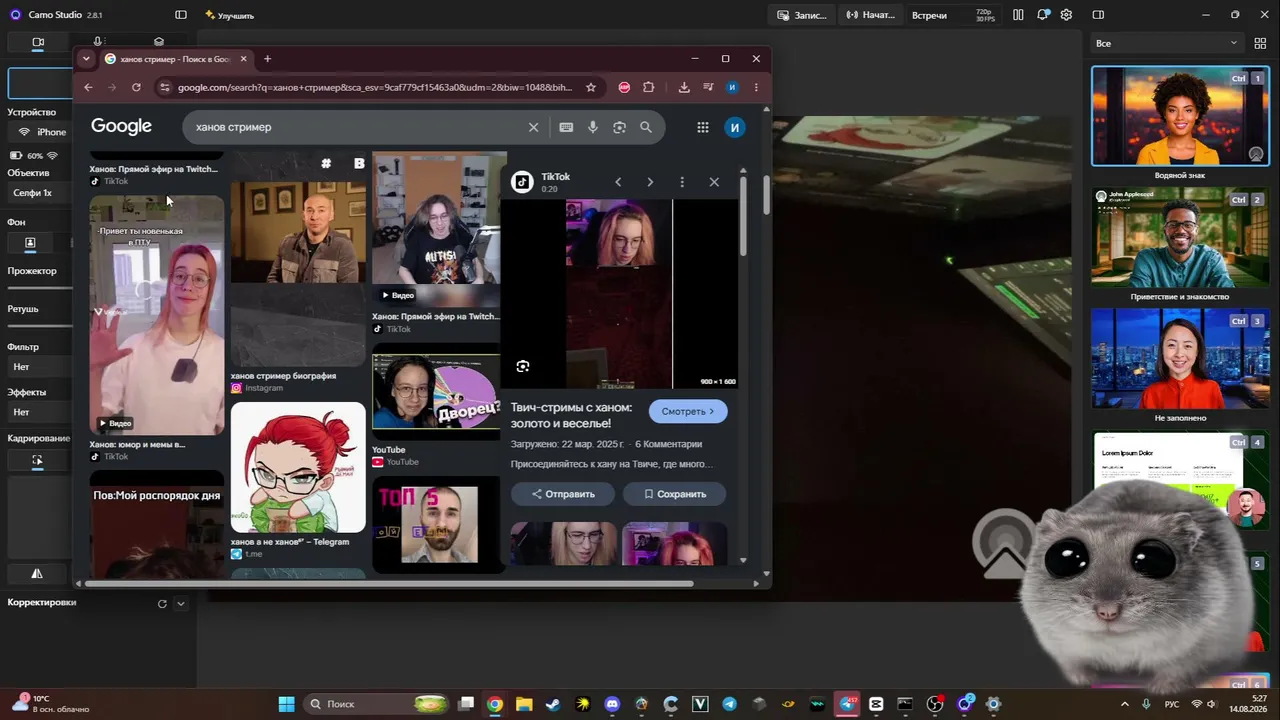This screenshot has height=720, width=1280.
Task: Click the Сохранить save button
Action: point(675,494)
